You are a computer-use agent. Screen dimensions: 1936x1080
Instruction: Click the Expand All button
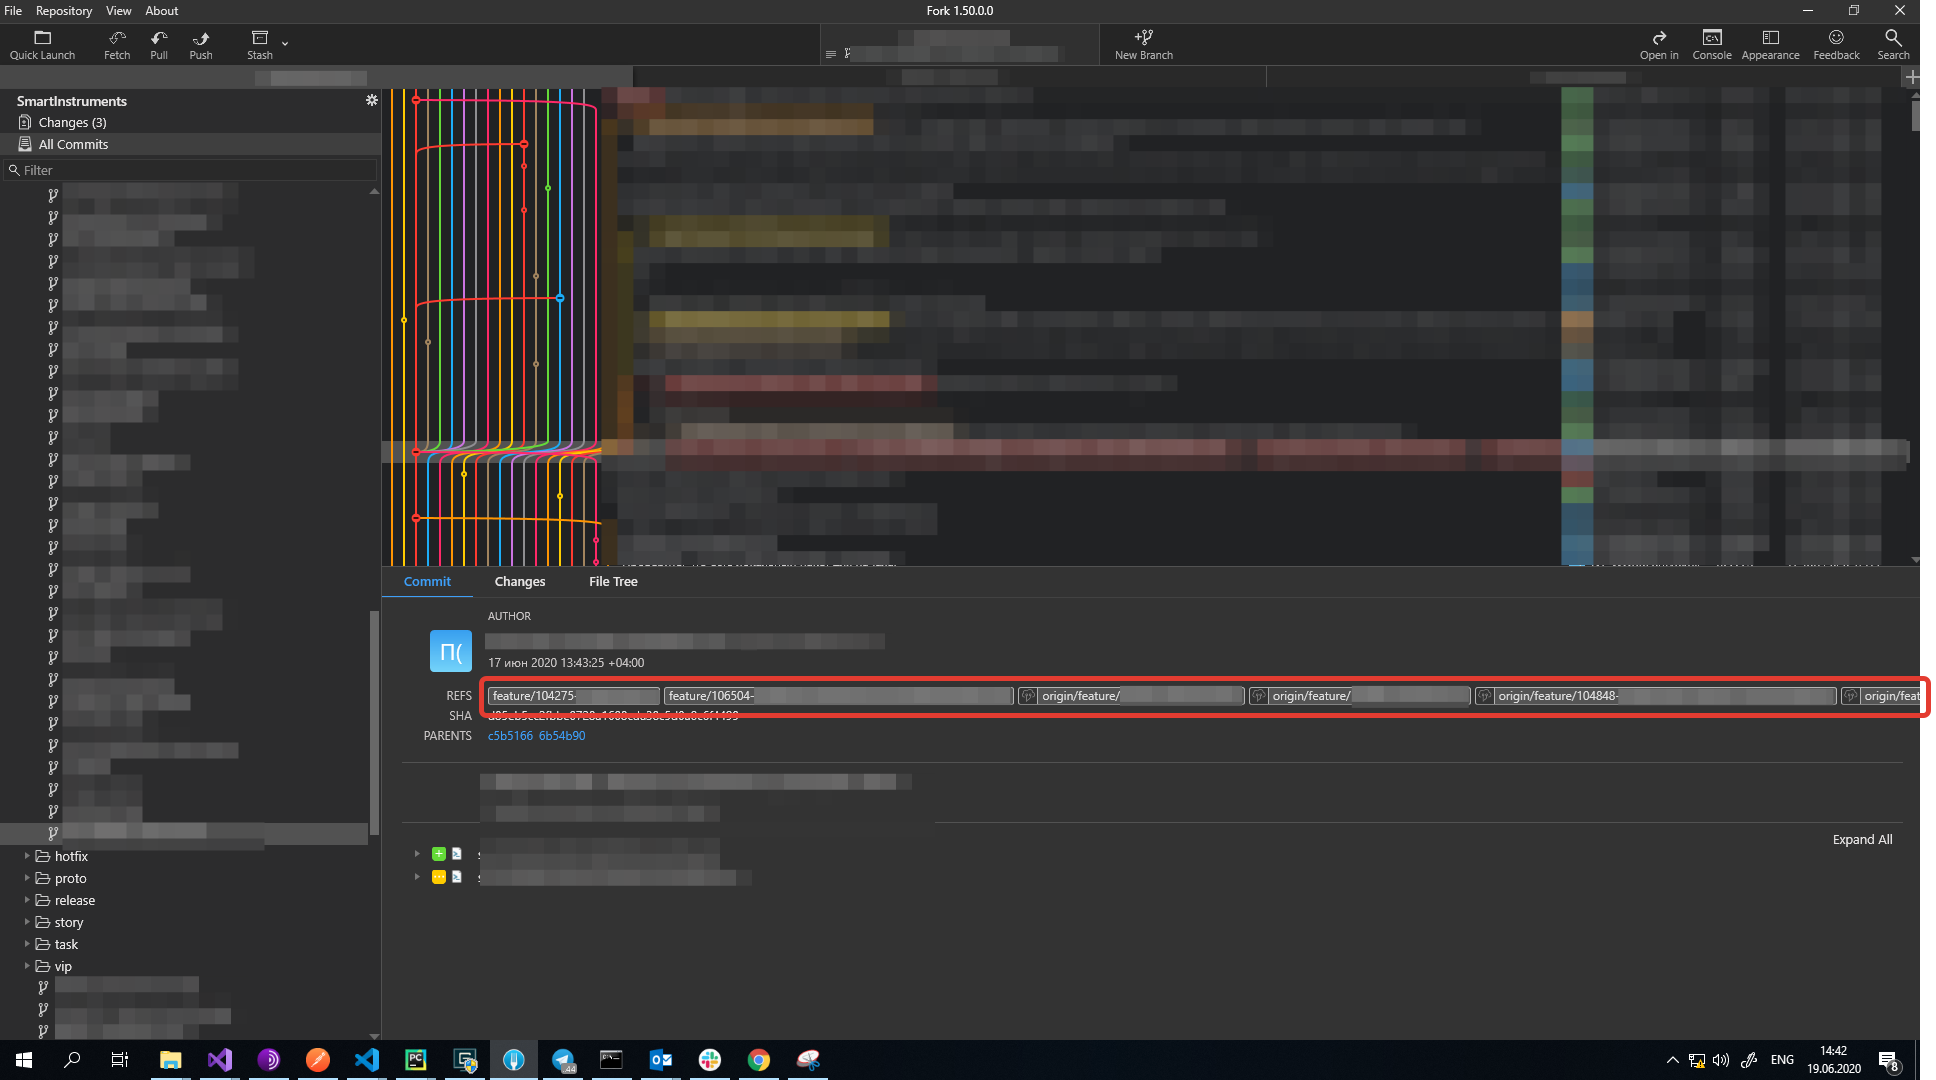1861,839
